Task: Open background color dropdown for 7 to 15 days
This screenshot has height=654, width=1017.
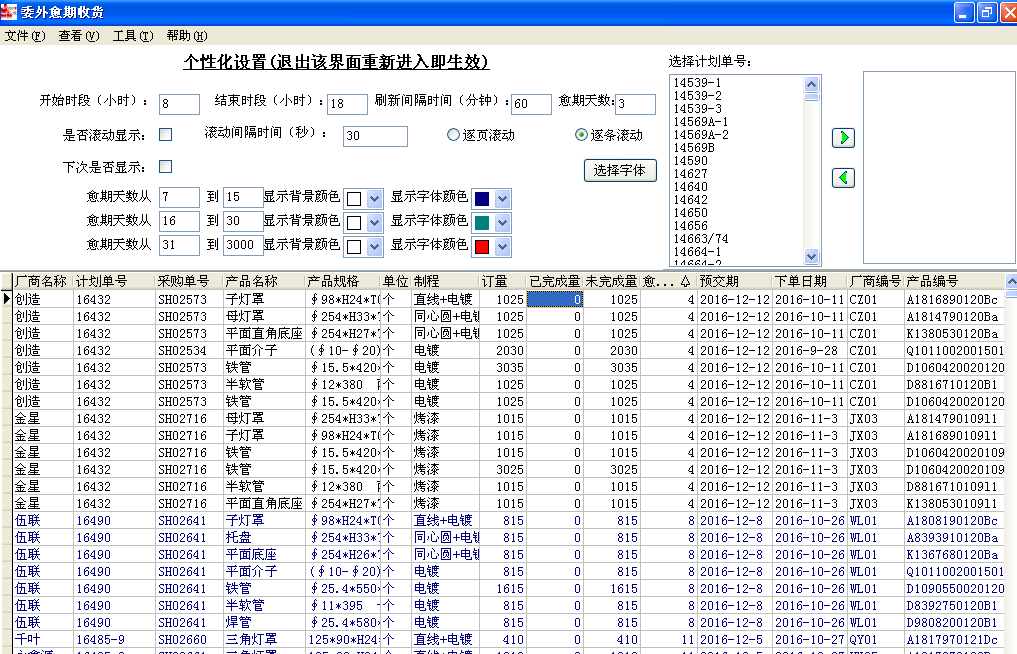Action: [x=374, y=199]
